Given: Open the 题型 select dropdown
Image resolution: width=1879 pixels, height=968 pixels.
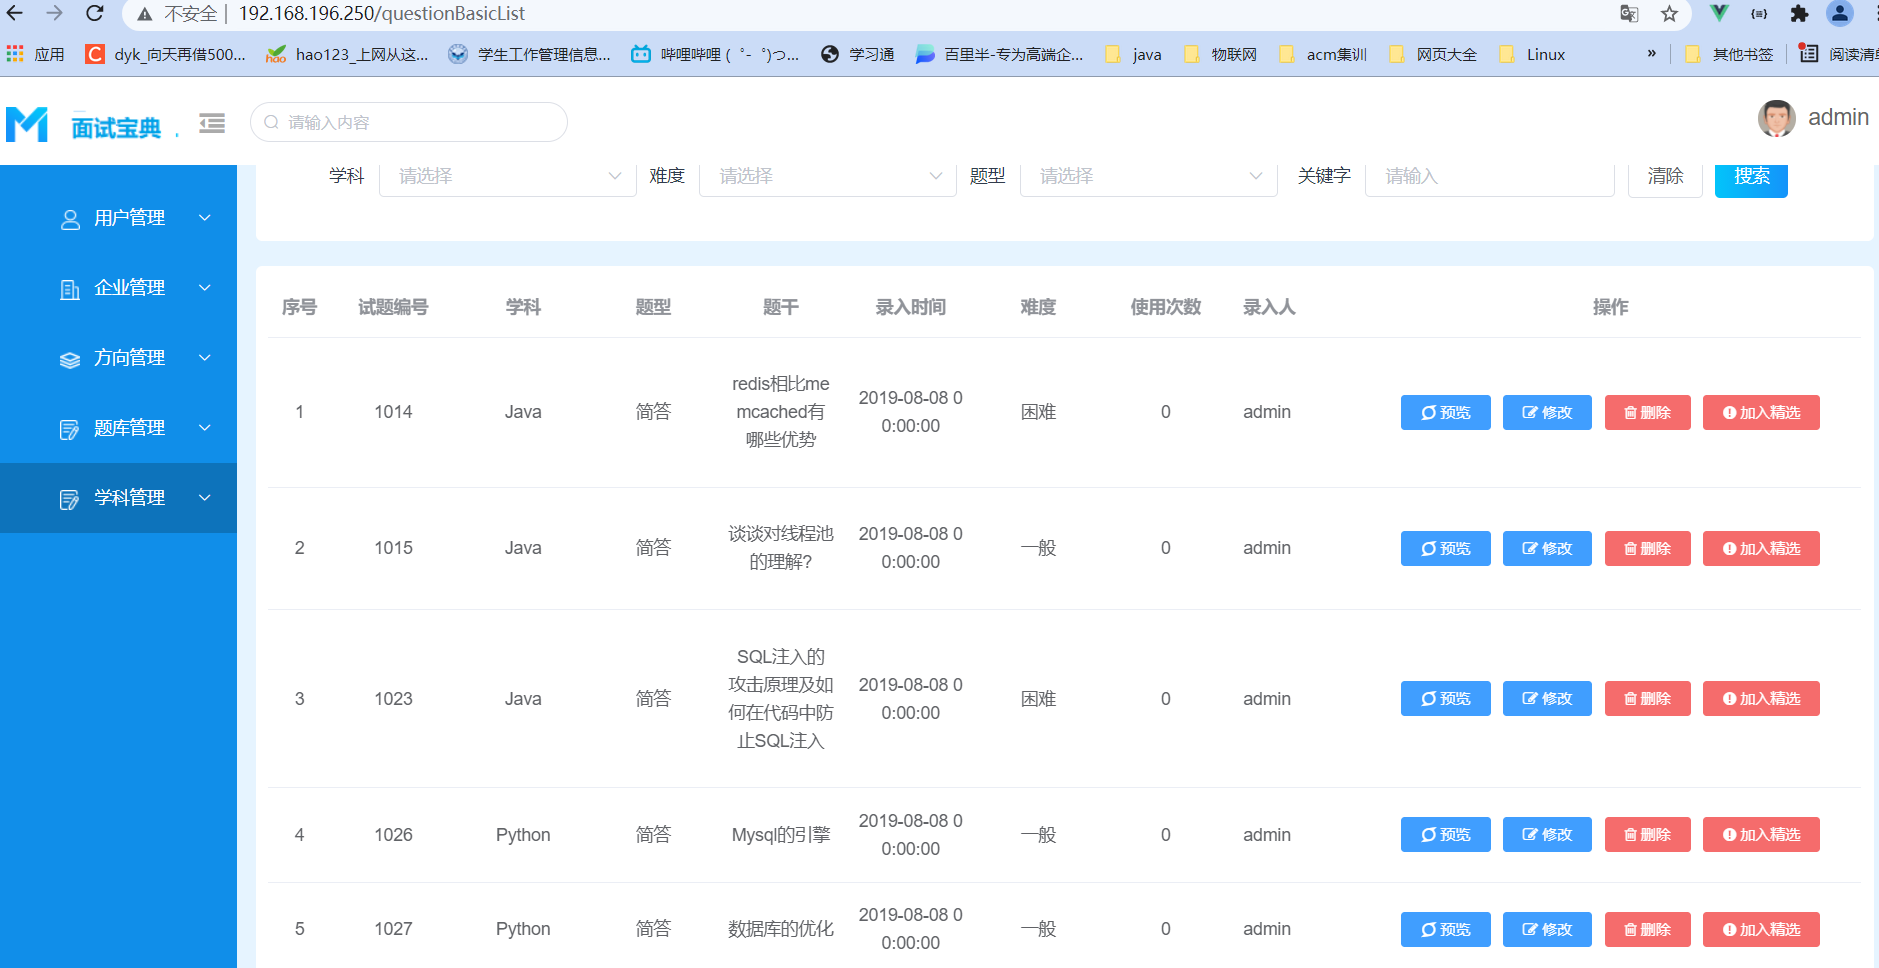Looking at the screenshot, I should [x=1149, y=177].
